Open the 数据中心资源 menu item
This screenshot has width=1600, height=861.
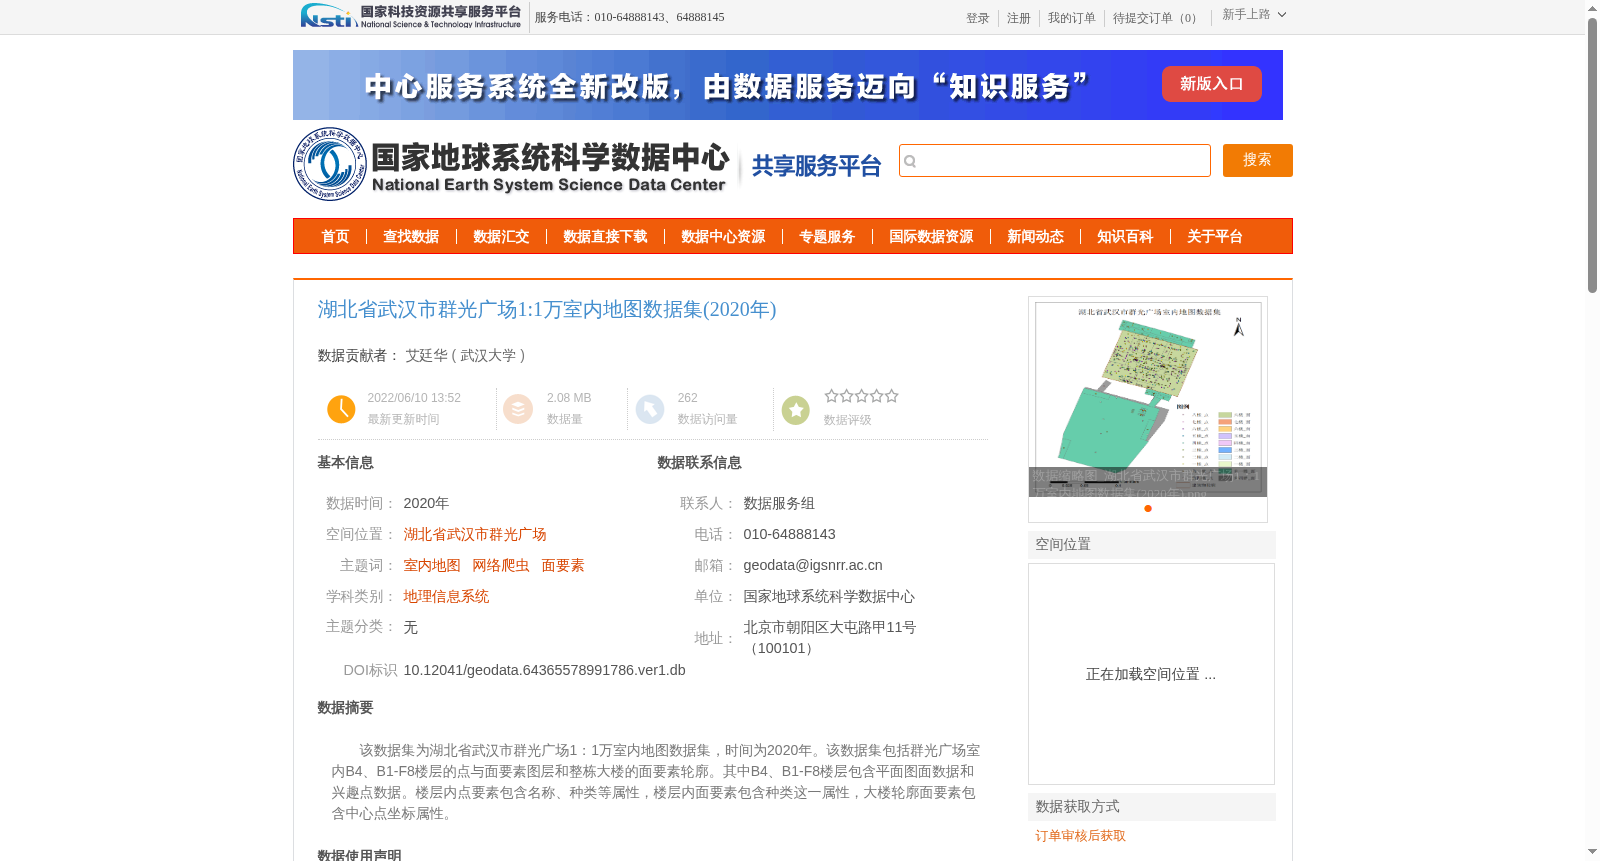click(723, 237)
